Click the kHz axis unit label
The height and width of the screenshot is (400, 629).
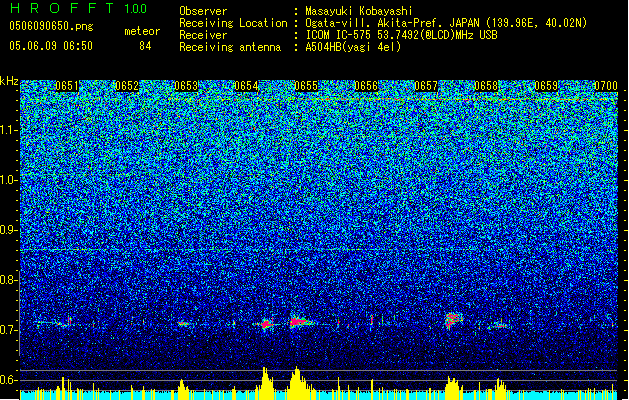tap(9, 81)
